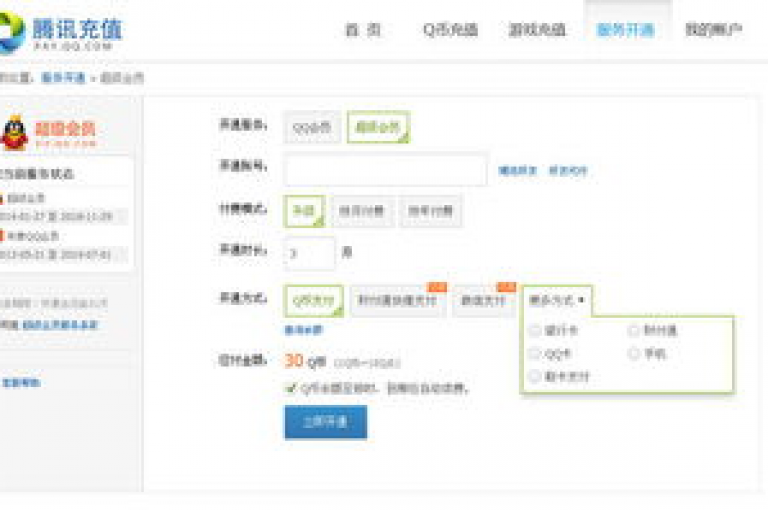The height and width of the screenshot is (510, 768).
Task: Click the 超级会员 sidebar heading
Action: click(x=65, y=129)
